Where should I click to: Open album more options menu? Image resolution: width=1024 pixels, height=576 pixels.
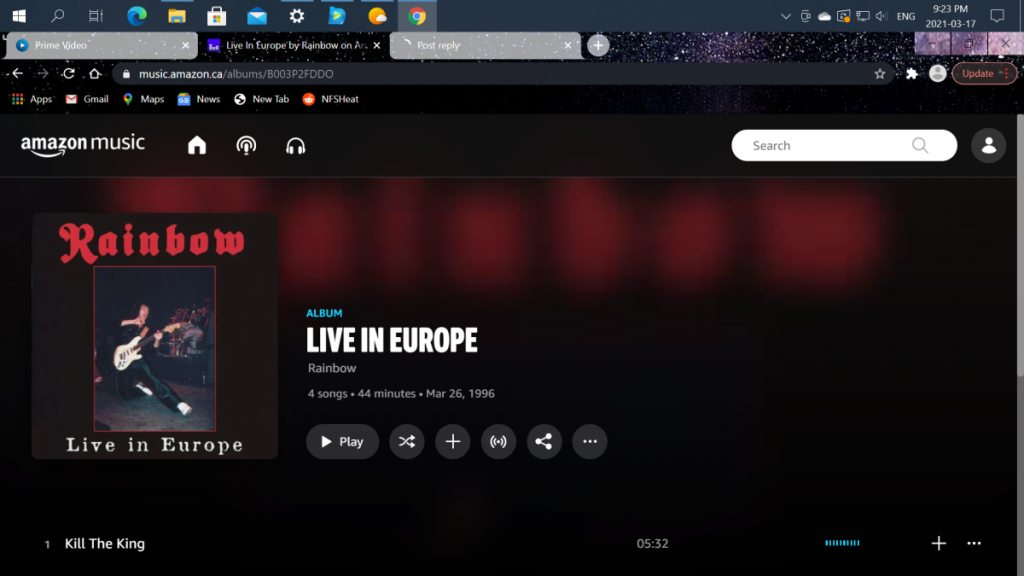coord(590,441)
